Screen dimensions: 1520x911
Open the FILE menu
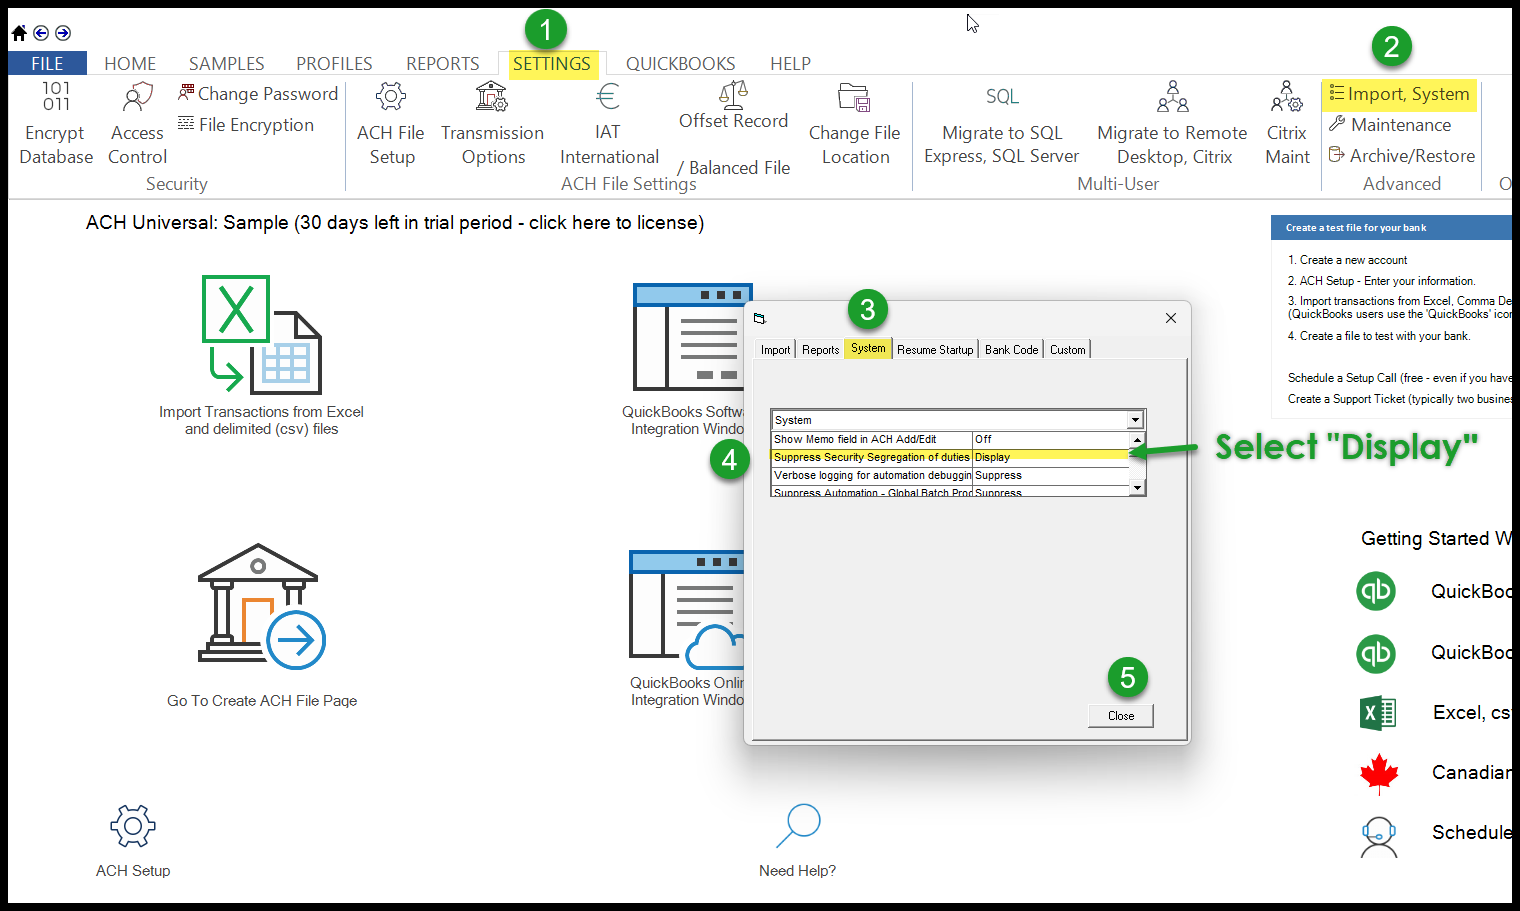(x=47, y=63)
